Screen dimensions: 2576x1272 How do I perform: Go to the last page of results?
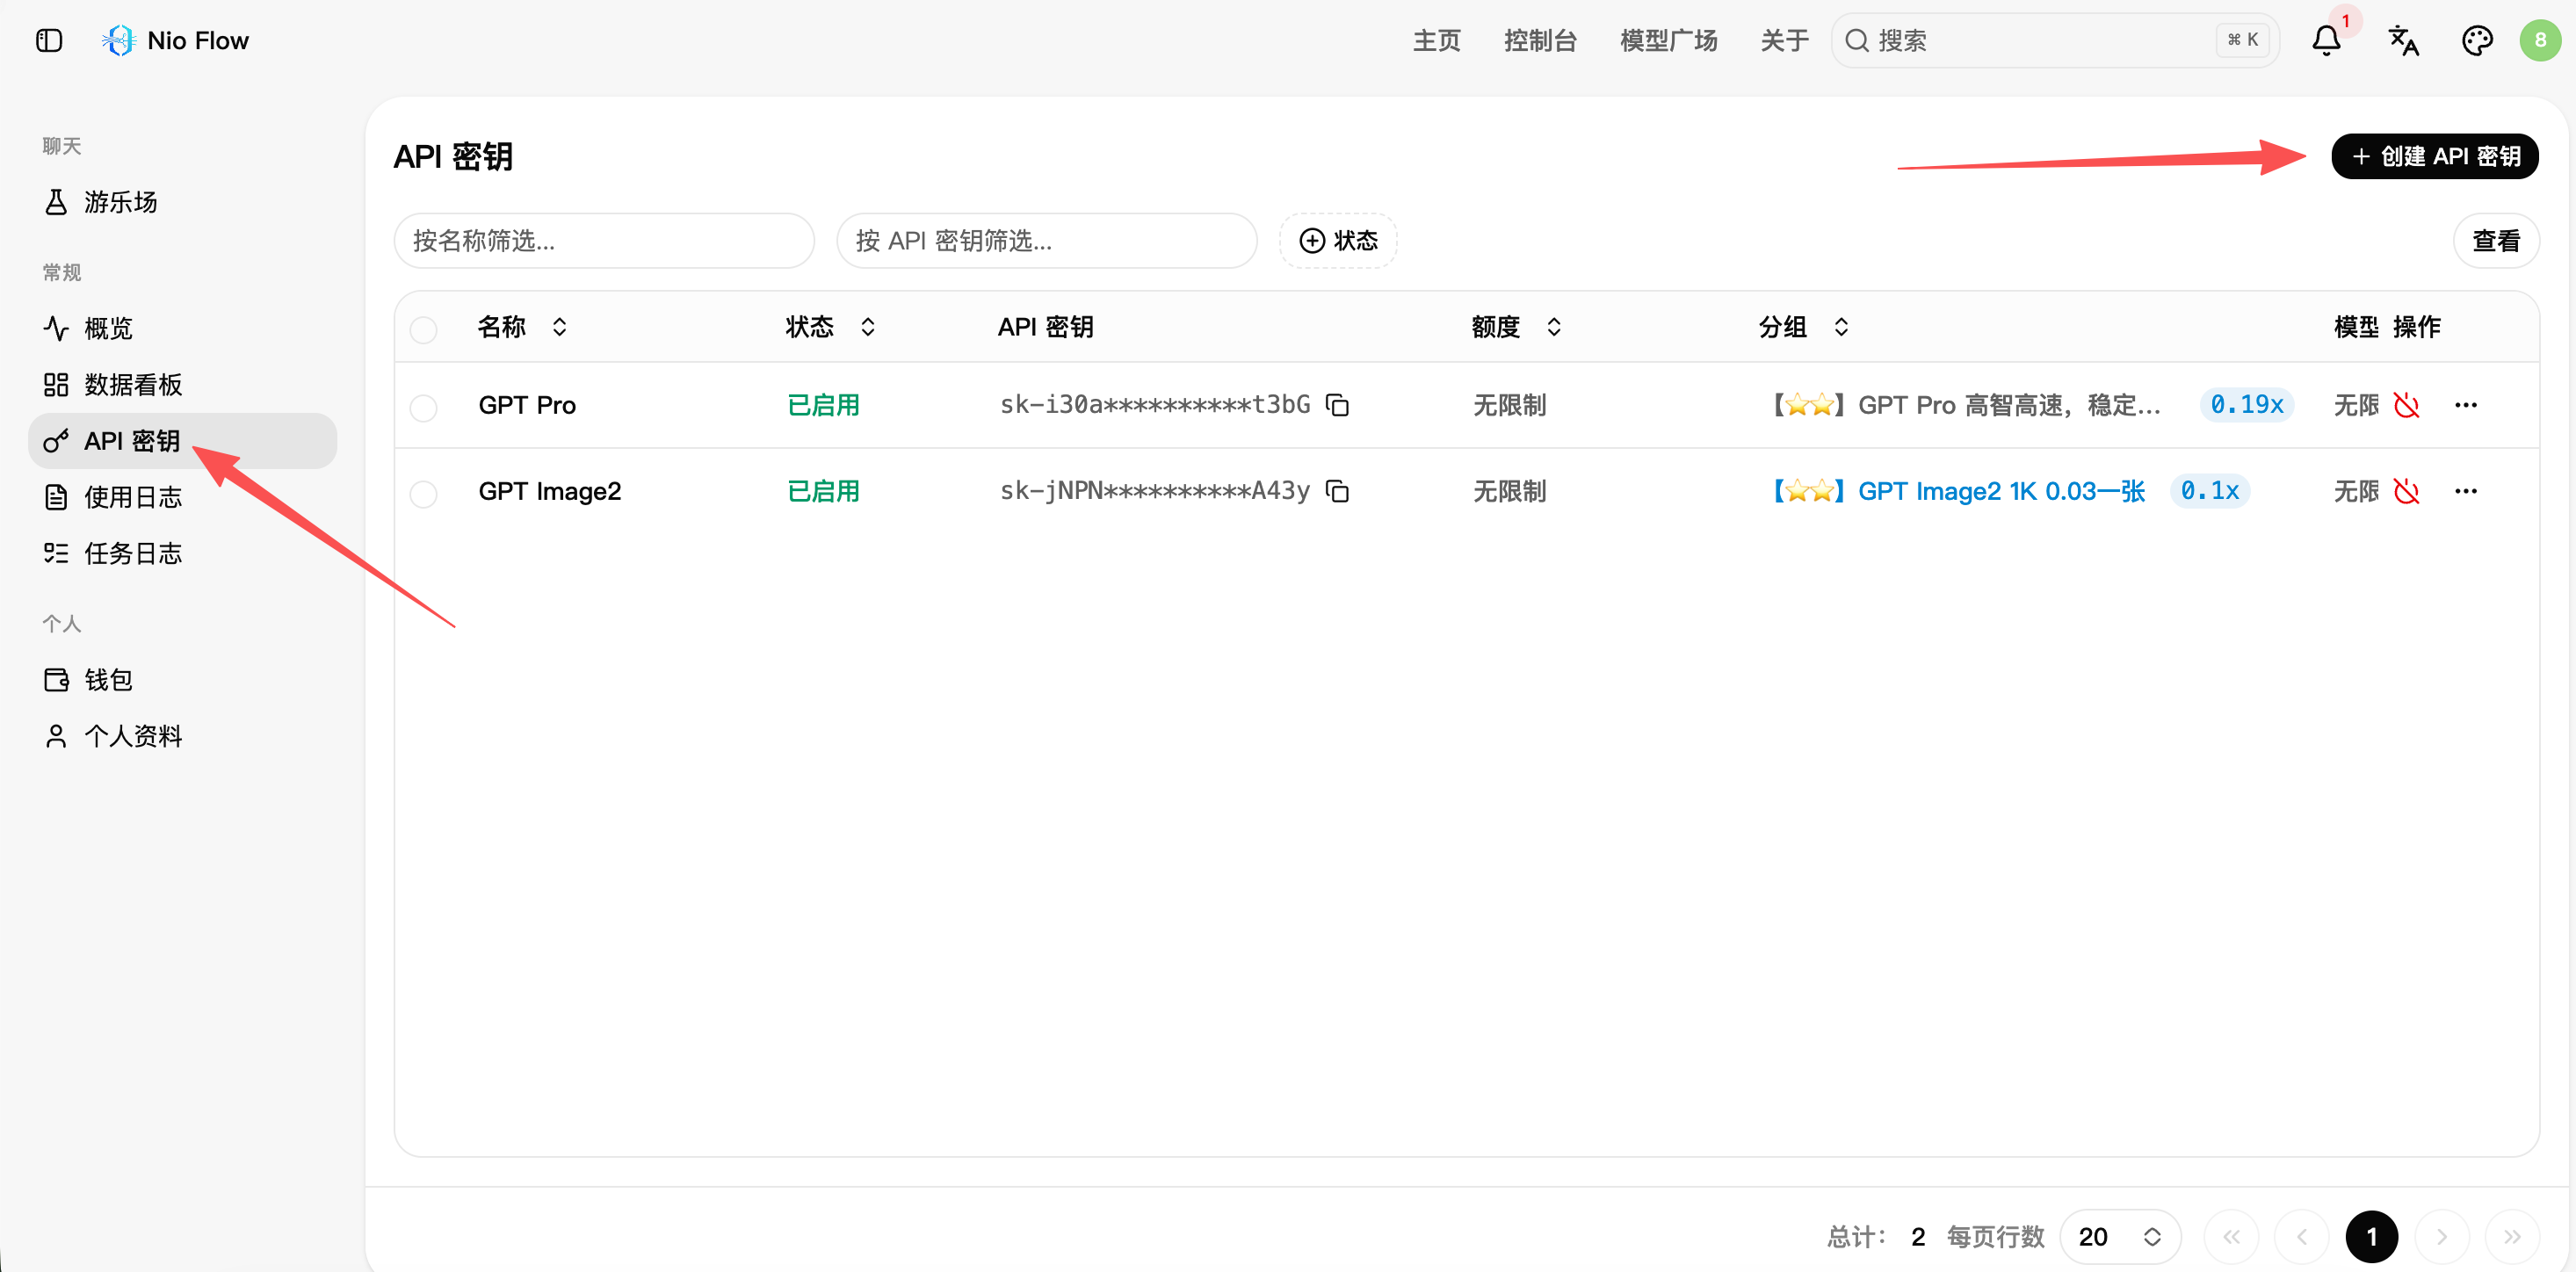[x=2511, y=1237]
